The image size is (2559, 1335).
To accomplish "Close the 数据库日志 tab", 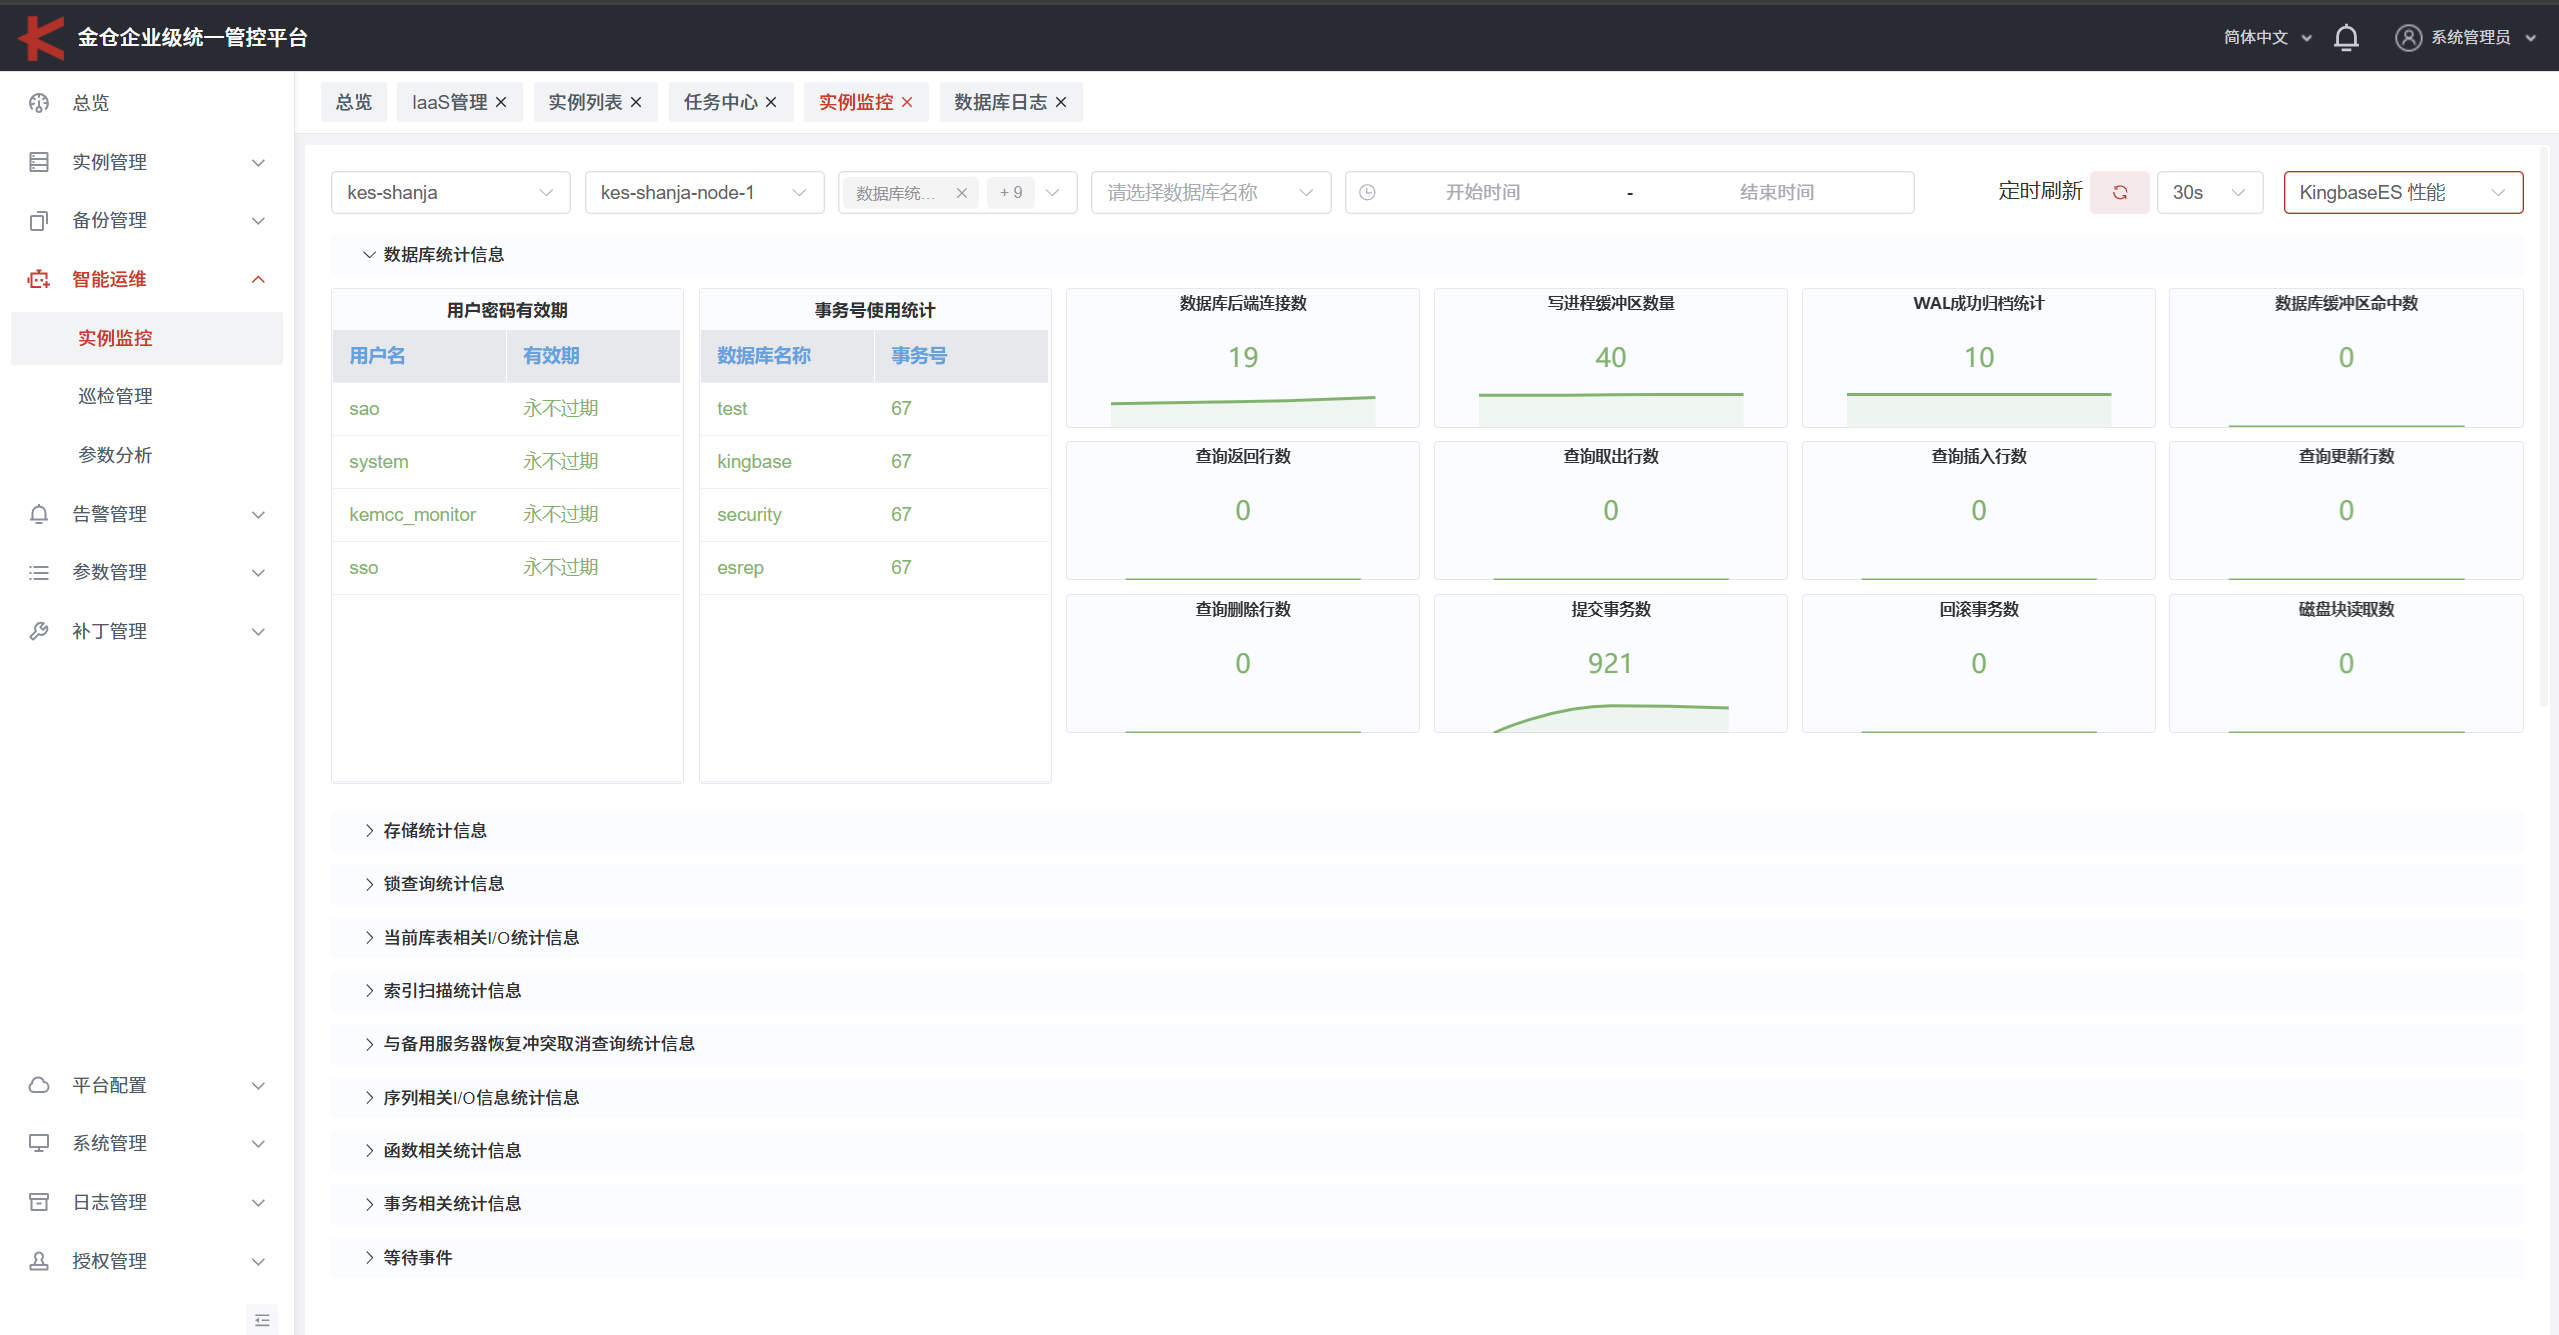I will tap(1062, 102).
